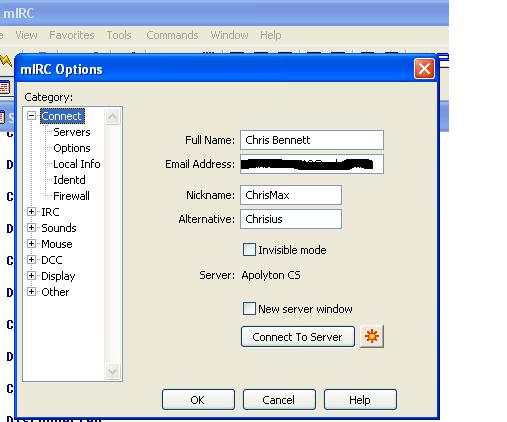
Task: Open the Local Info category
Action: 77,164
